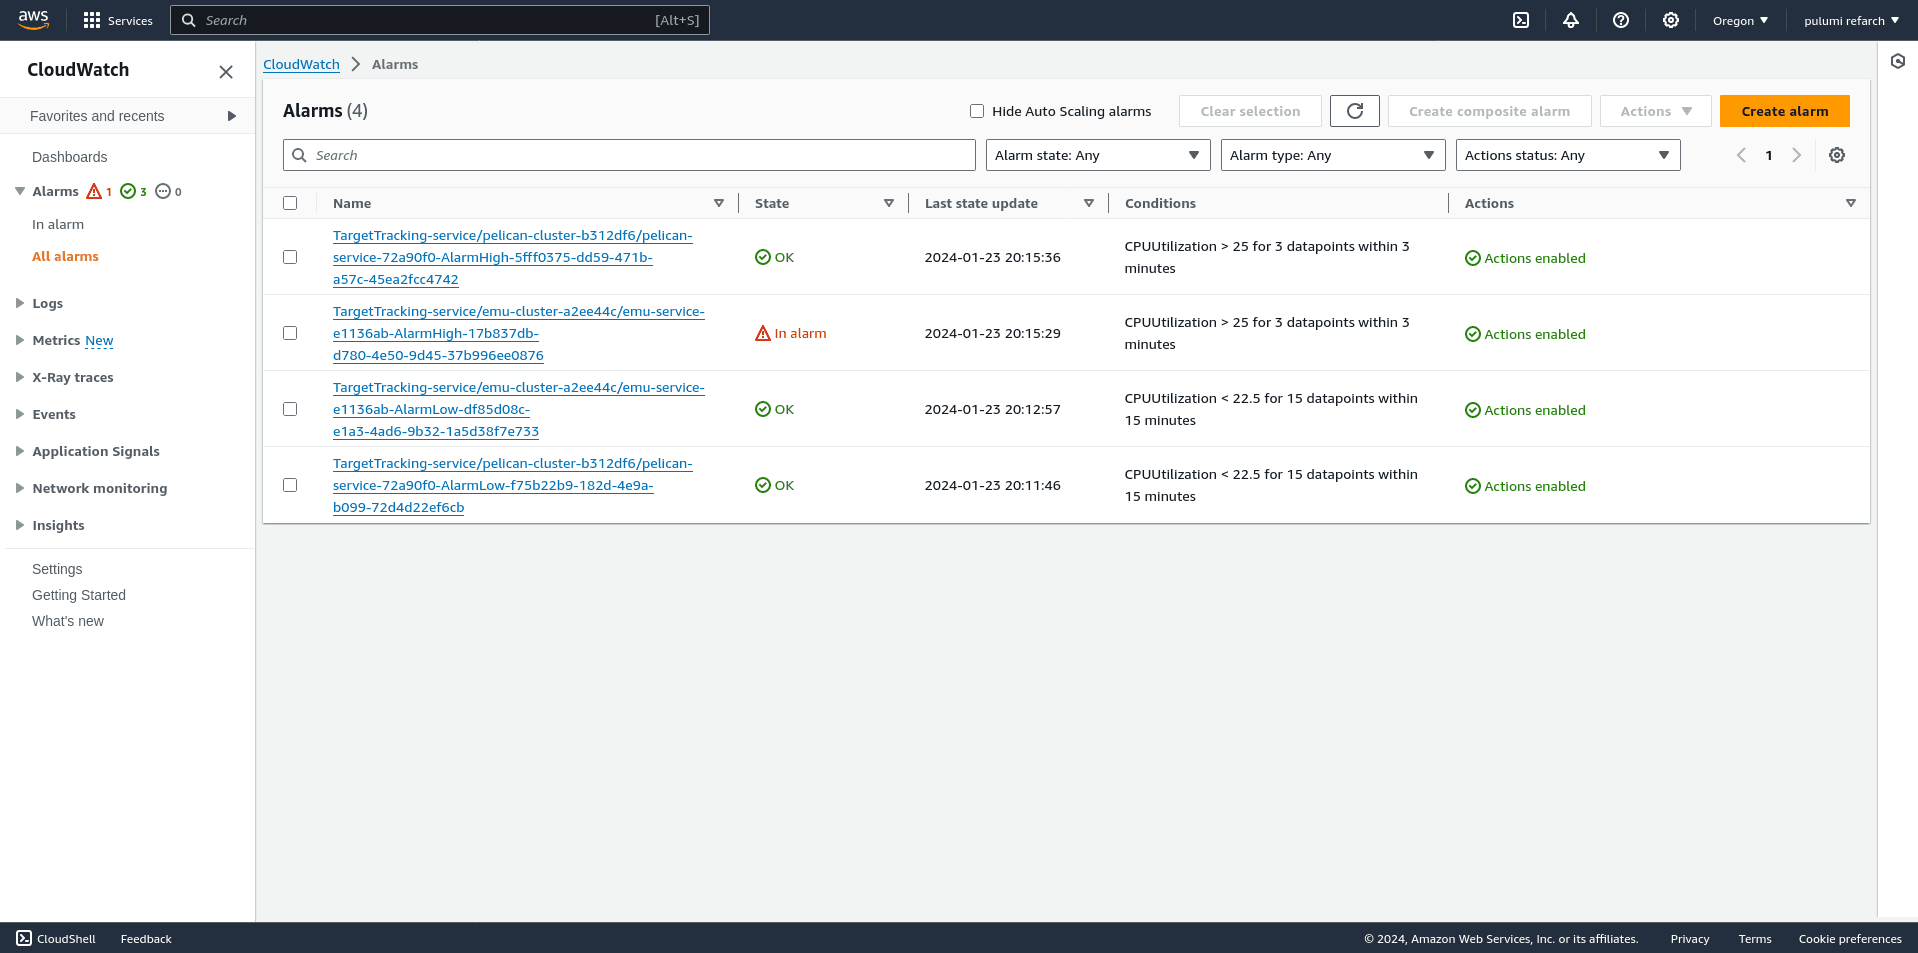The width and height of the screenshot is (1918, 953).
Task: Close the CloudWatch navigation panel
Action: point(226,71)
